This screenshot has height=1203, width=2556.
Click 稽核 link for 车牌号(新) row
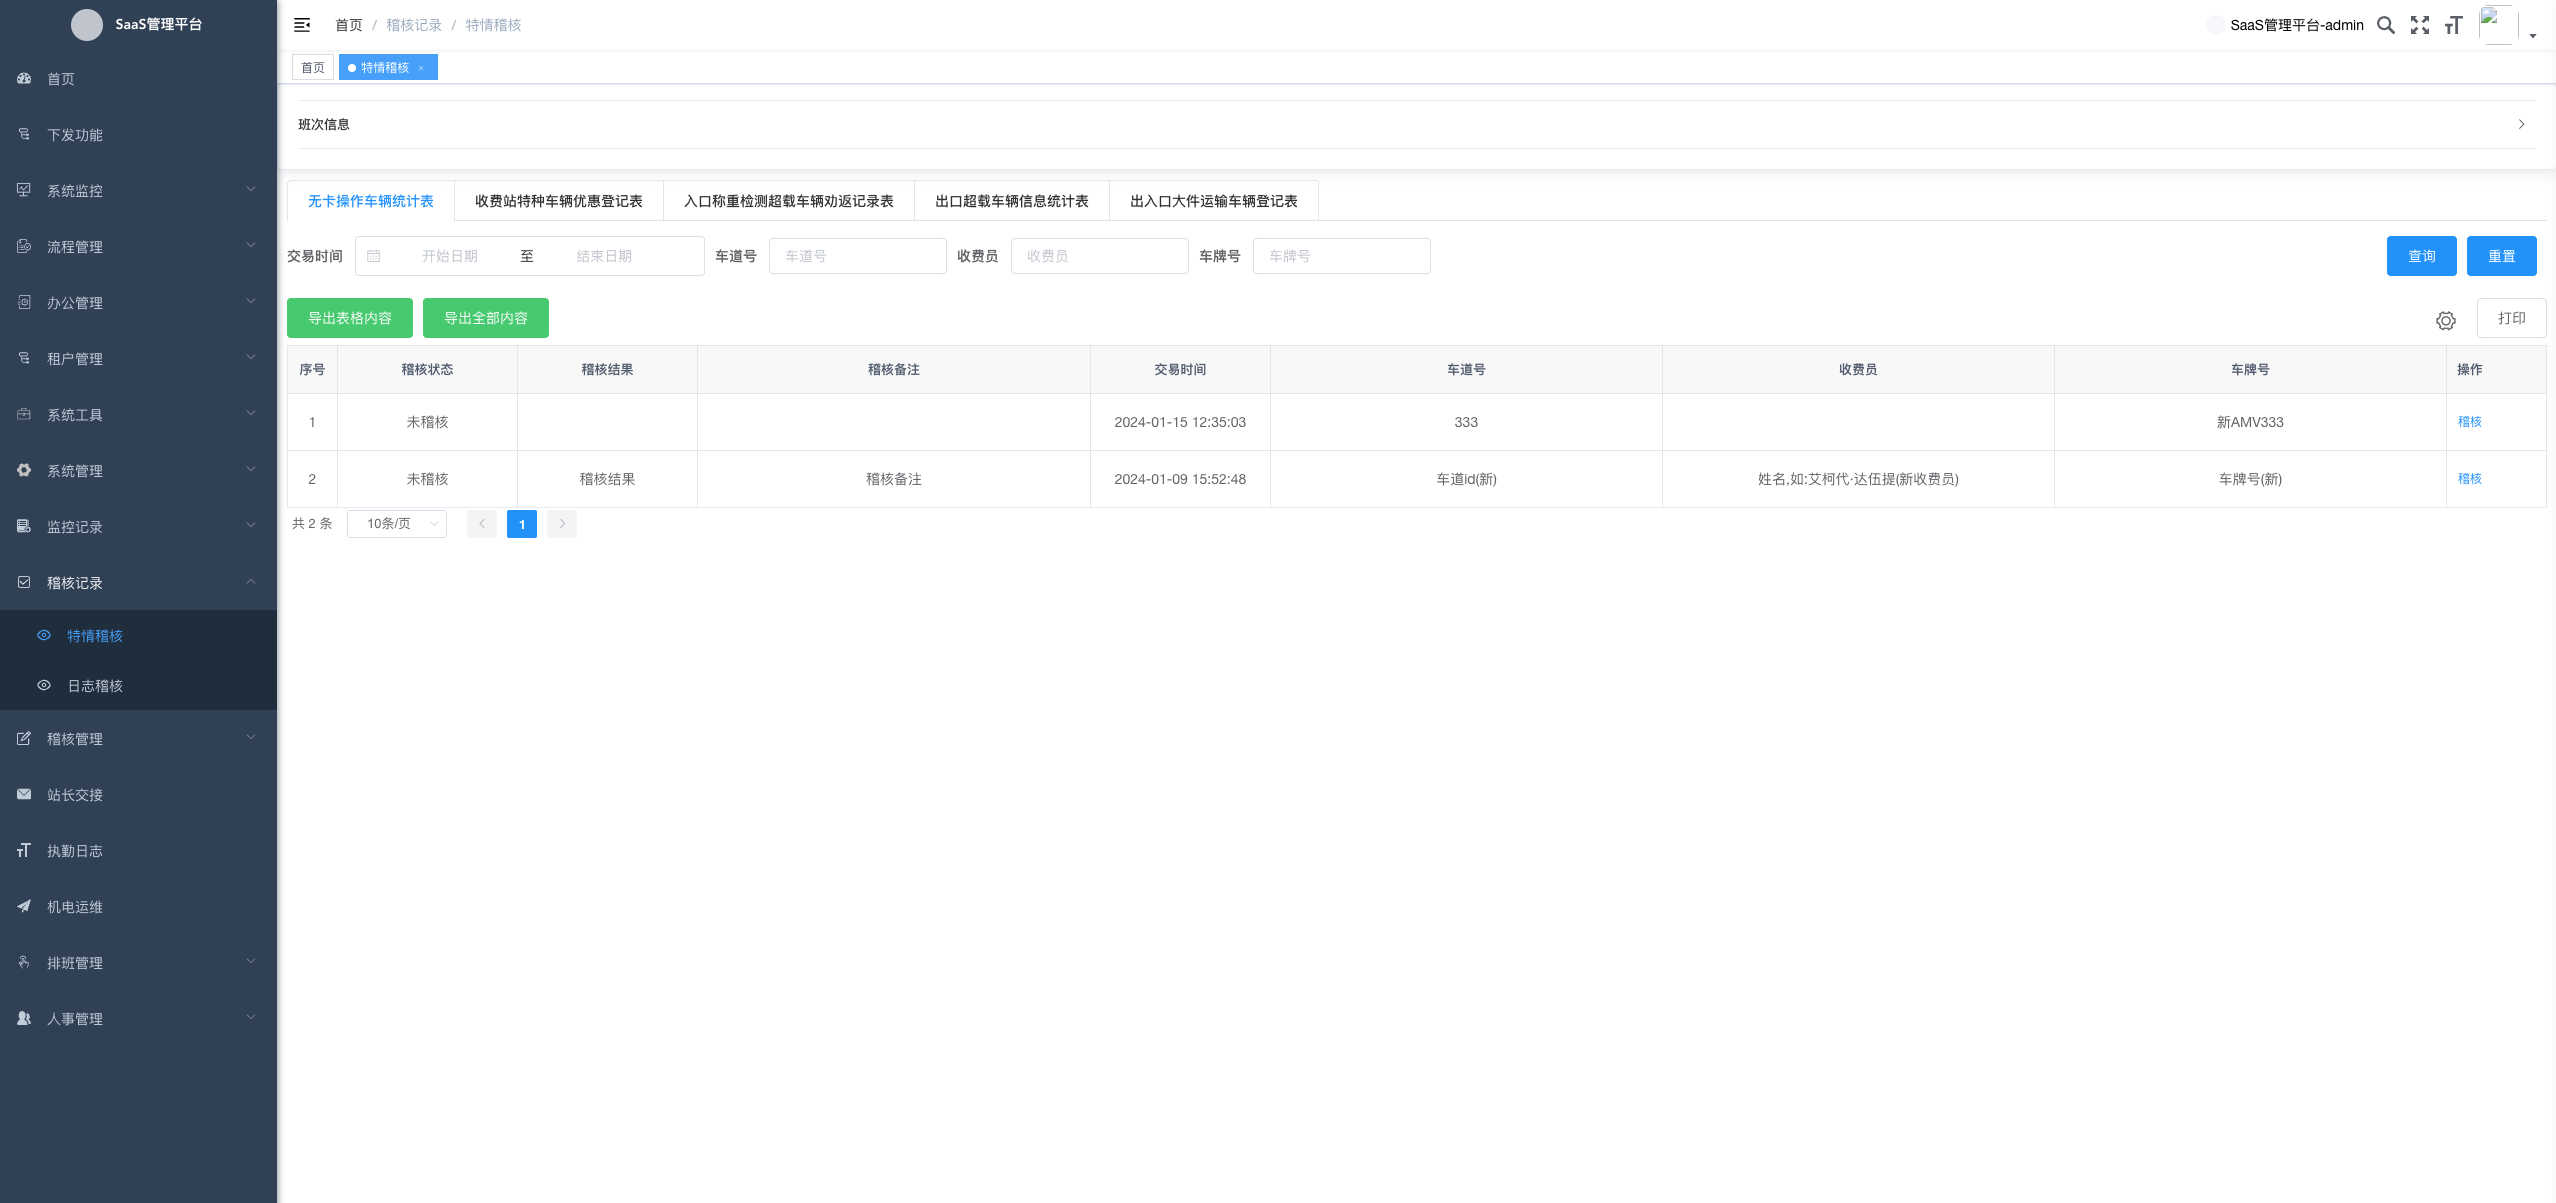click(2470, 479)
